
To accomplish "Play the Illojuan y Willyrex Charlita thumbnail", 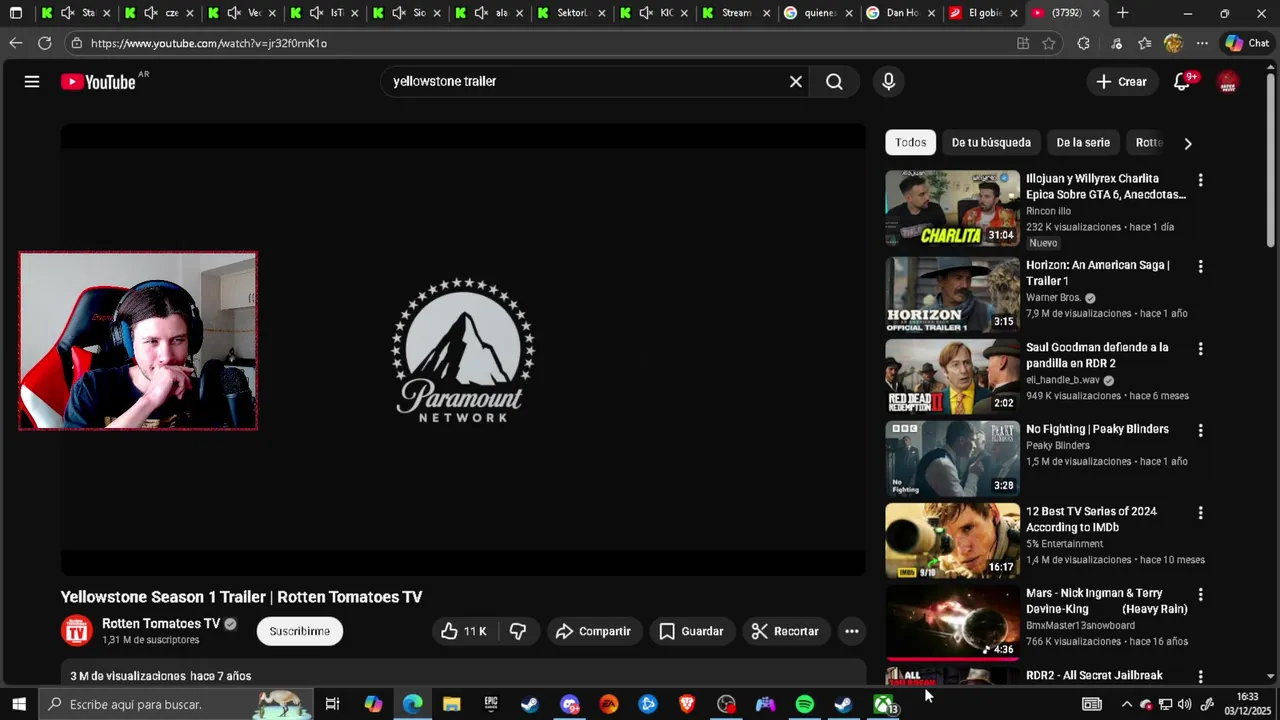I will 952,208.
